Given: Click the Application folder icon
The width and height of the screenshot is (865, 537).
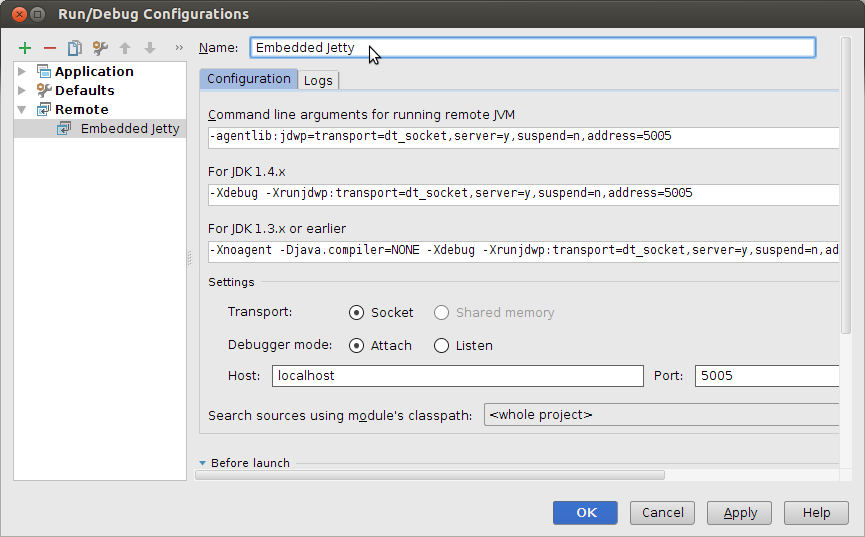Looking at the screenshot, I should coord(44,71).
